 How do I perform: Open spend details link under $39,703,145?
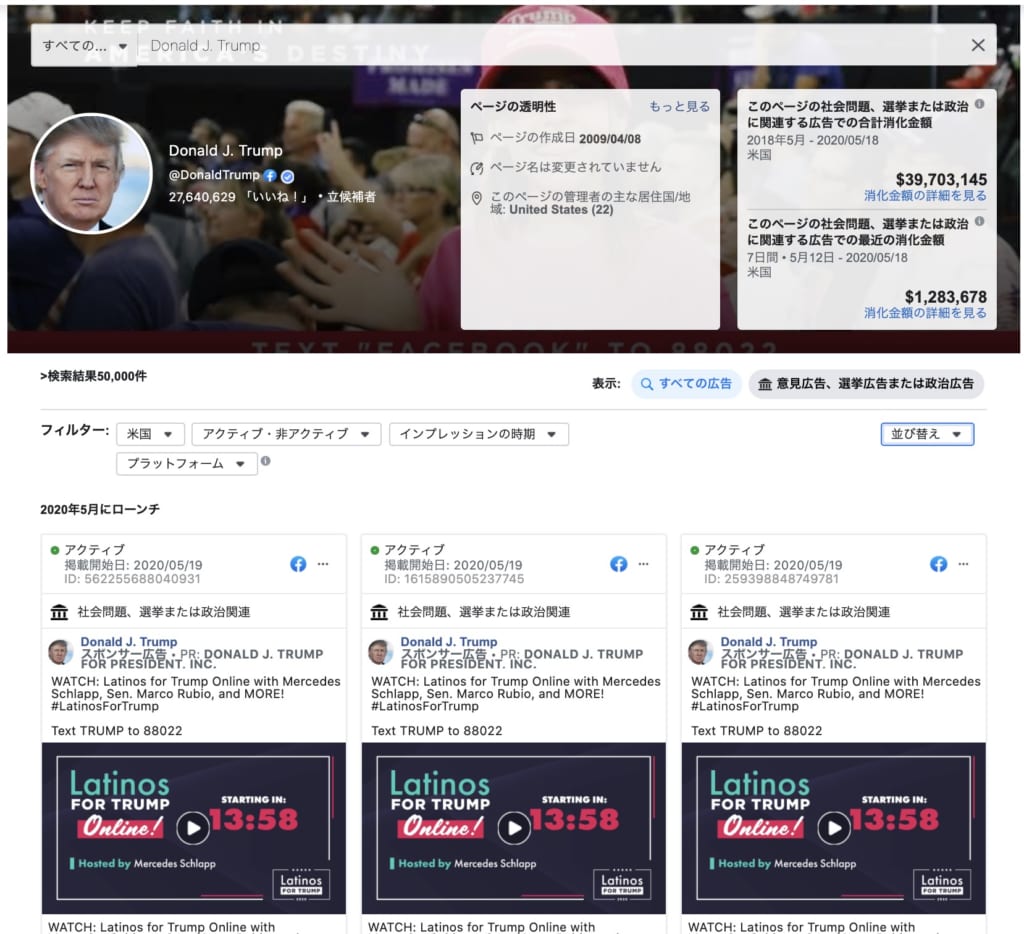tap(925, 196)
